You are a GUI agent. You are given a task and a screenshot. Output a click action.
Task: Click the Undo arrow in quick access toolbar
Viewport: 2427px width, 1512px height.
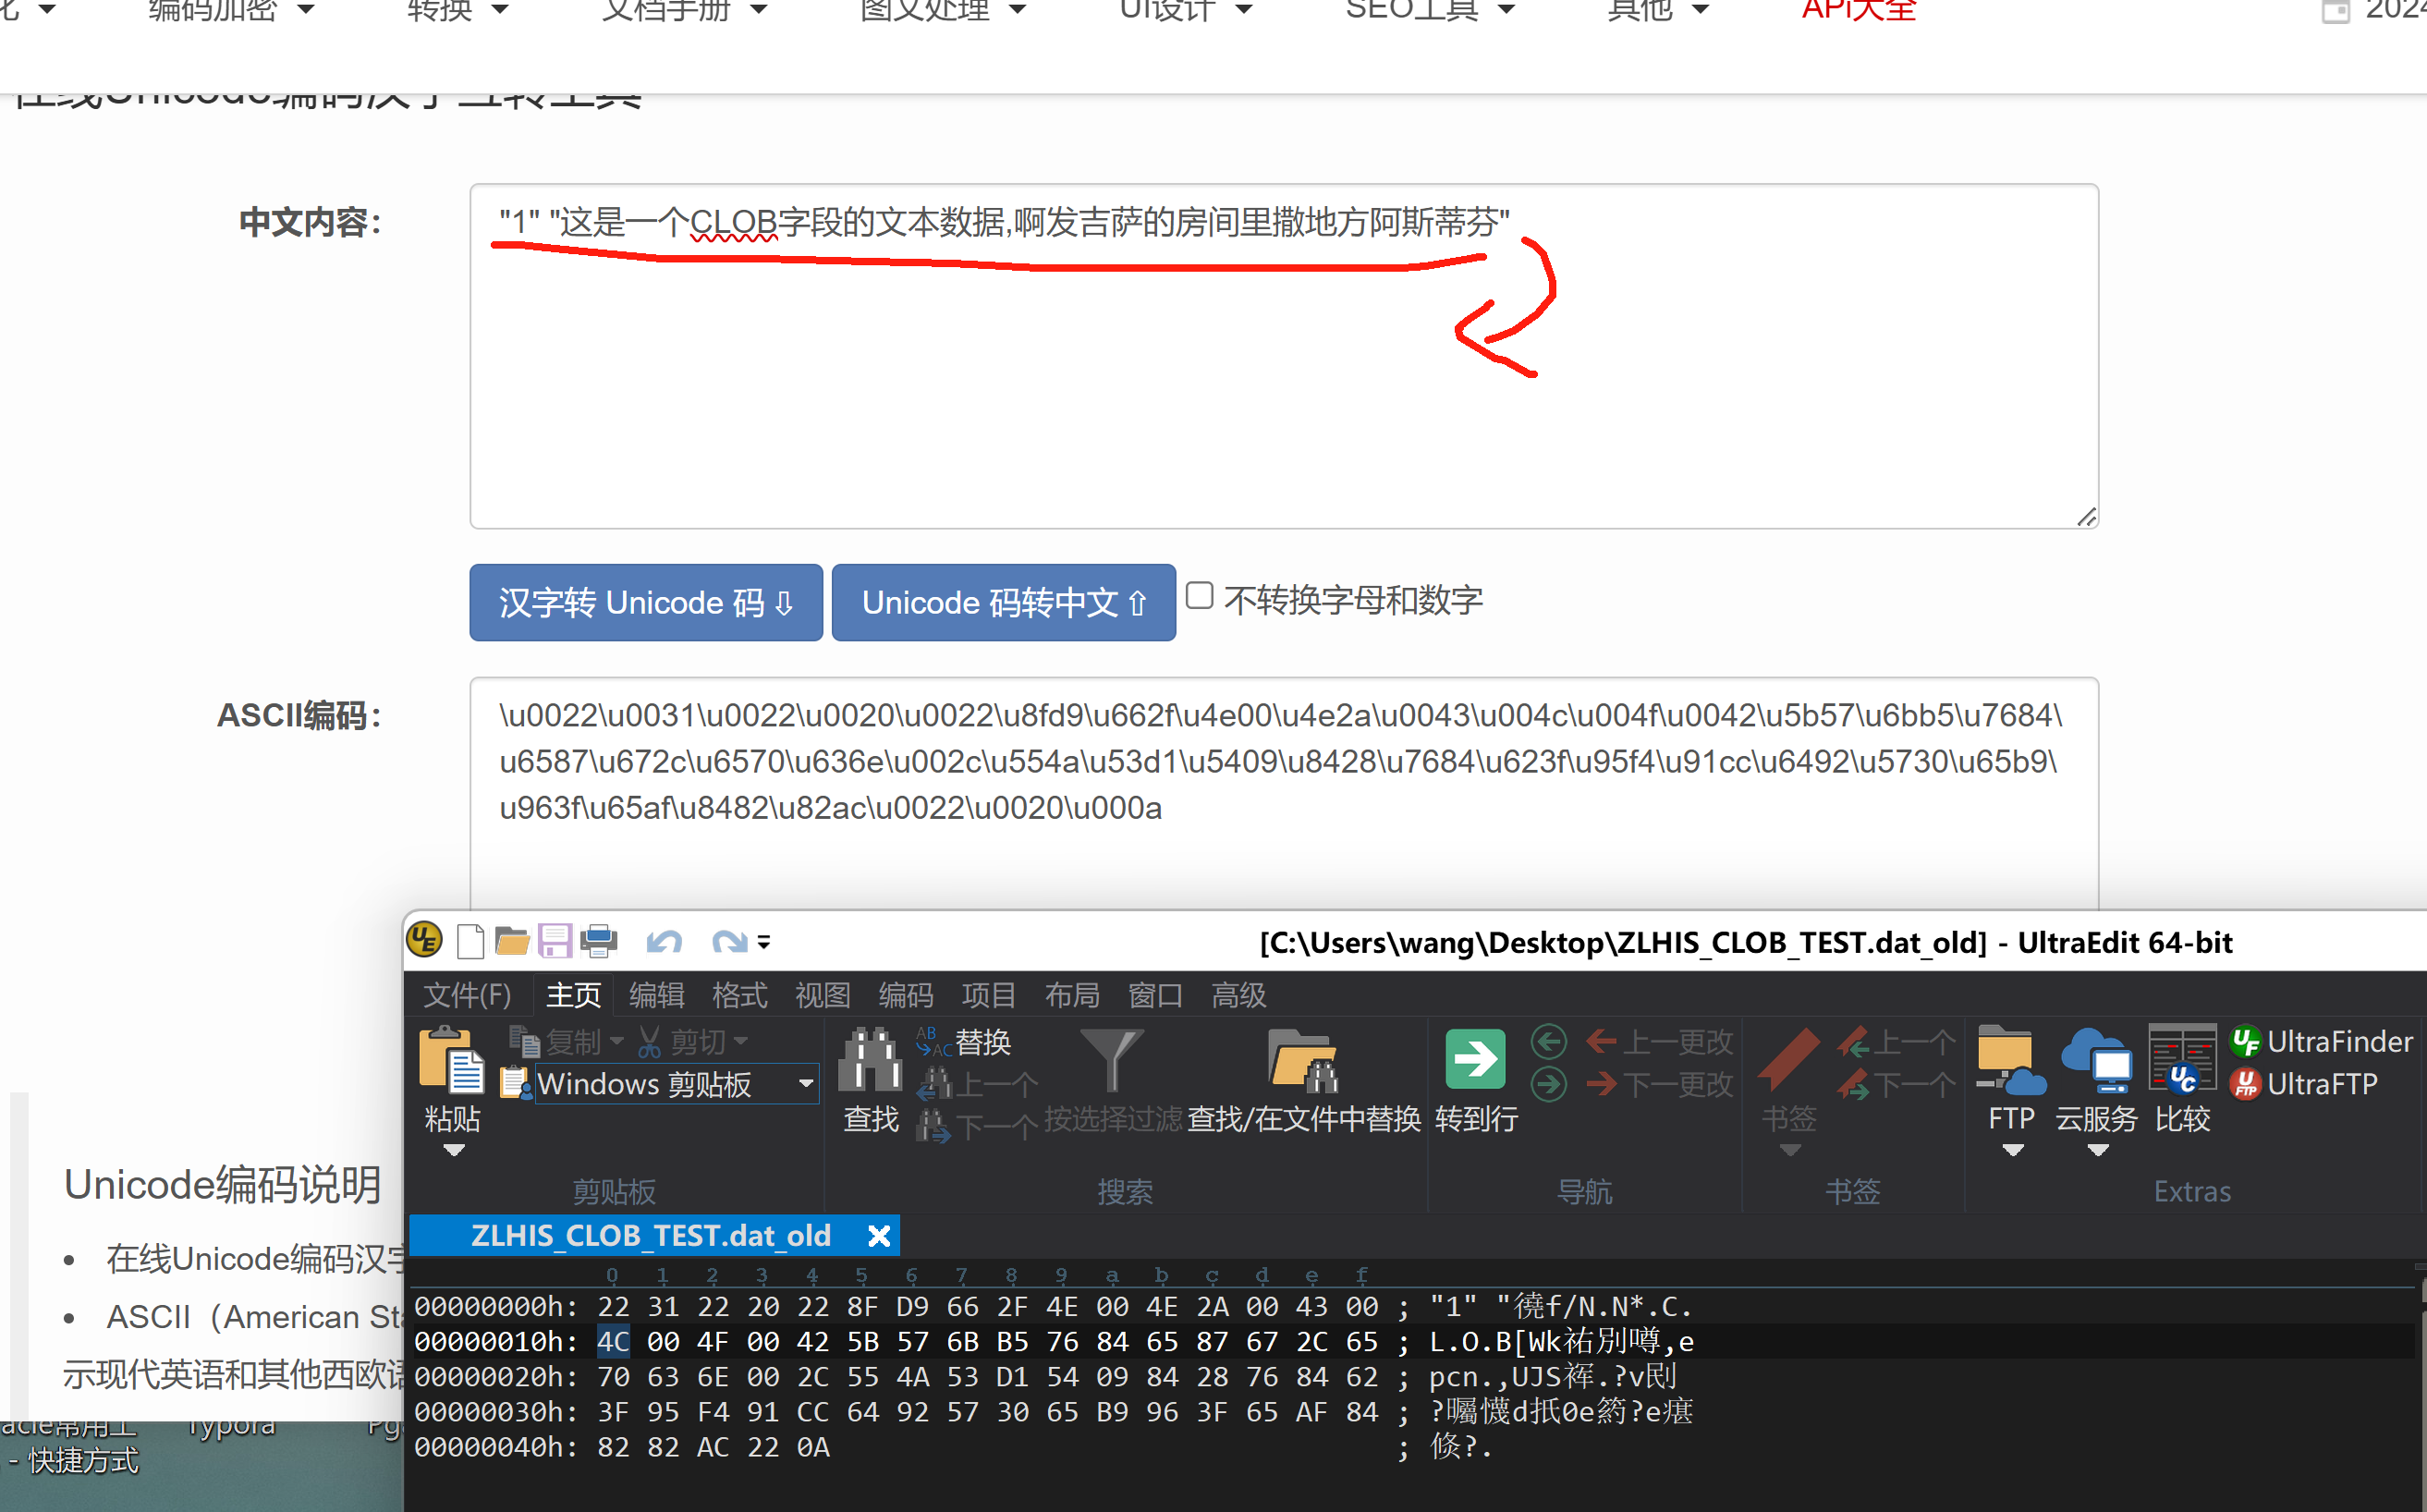(664, 941)
